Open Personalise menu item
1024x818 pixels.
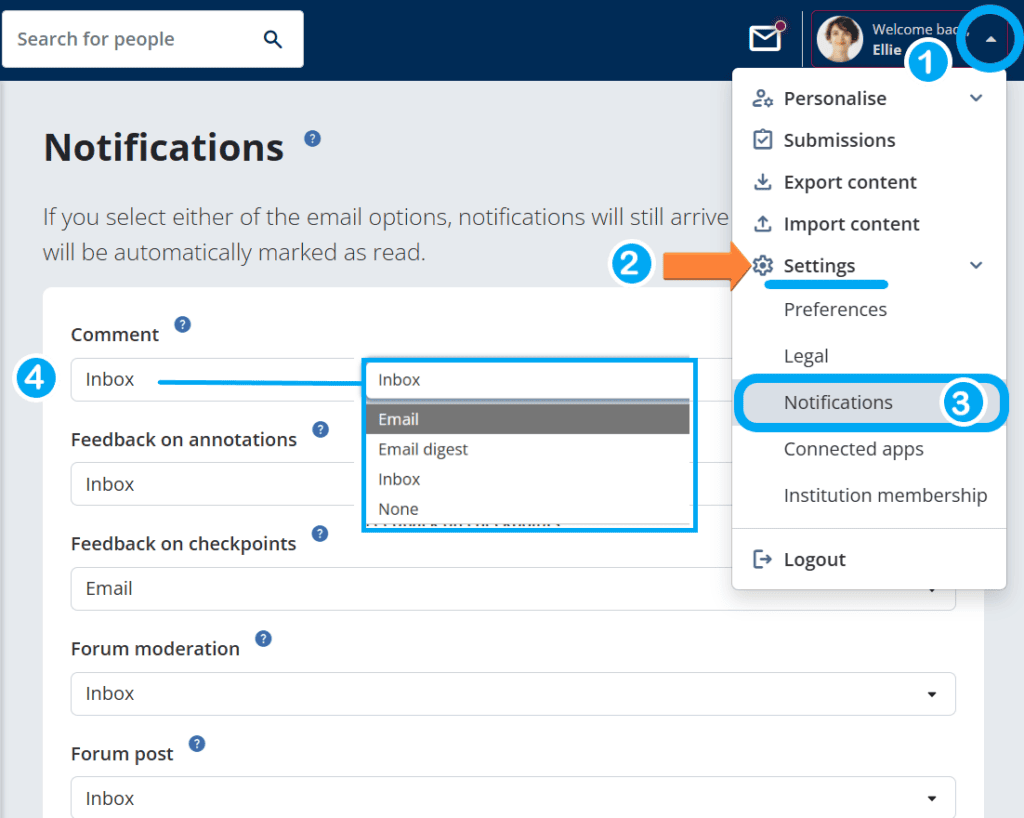click(869, 99)
